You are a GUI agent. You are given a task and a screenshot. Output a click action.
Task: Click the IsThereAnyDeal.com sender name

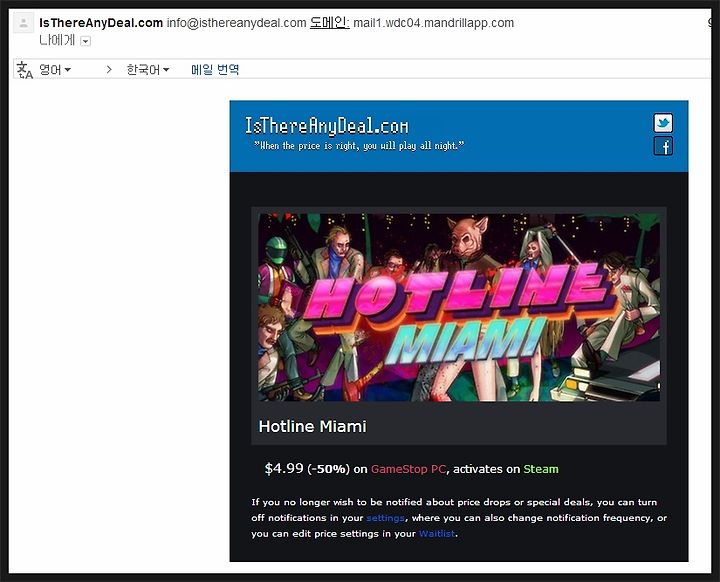point(101,23)
